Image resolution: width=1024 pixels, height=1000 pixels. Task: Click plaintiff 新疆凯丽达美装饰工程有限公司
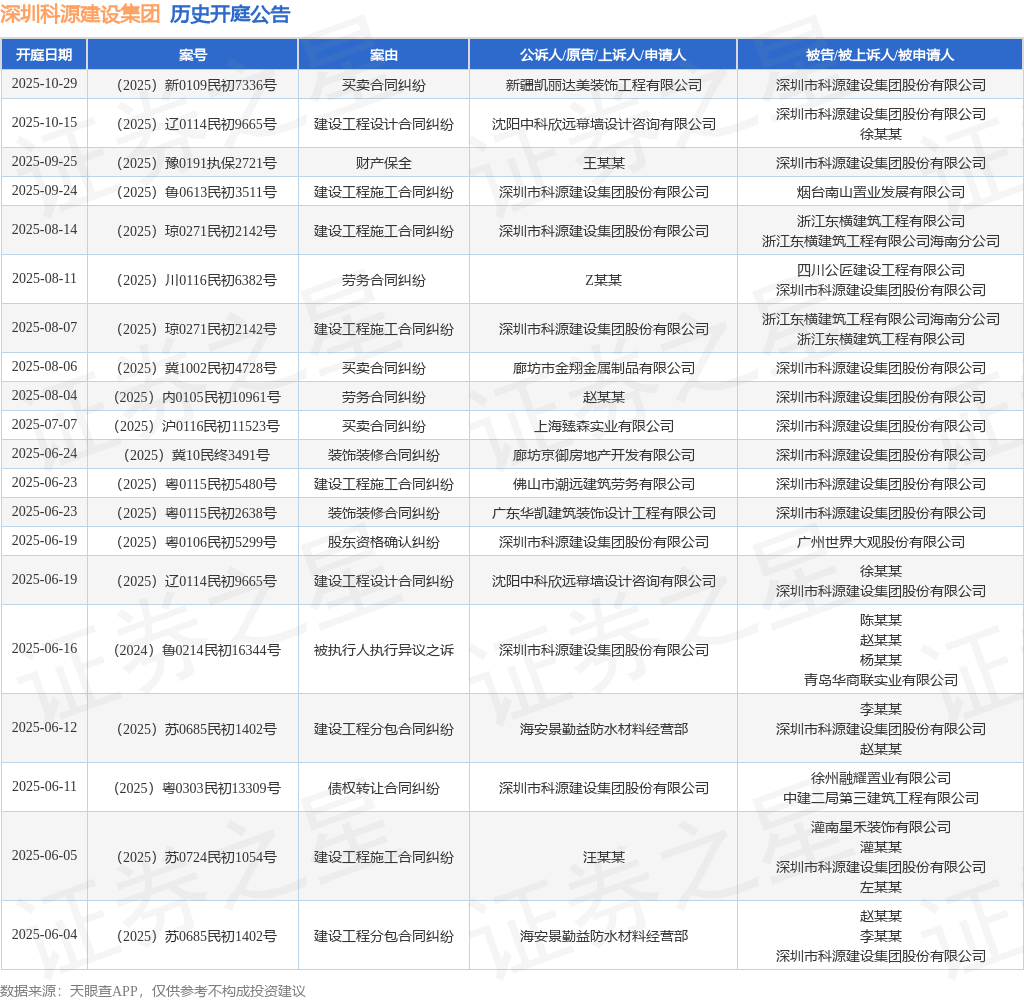tap(603, 85)
